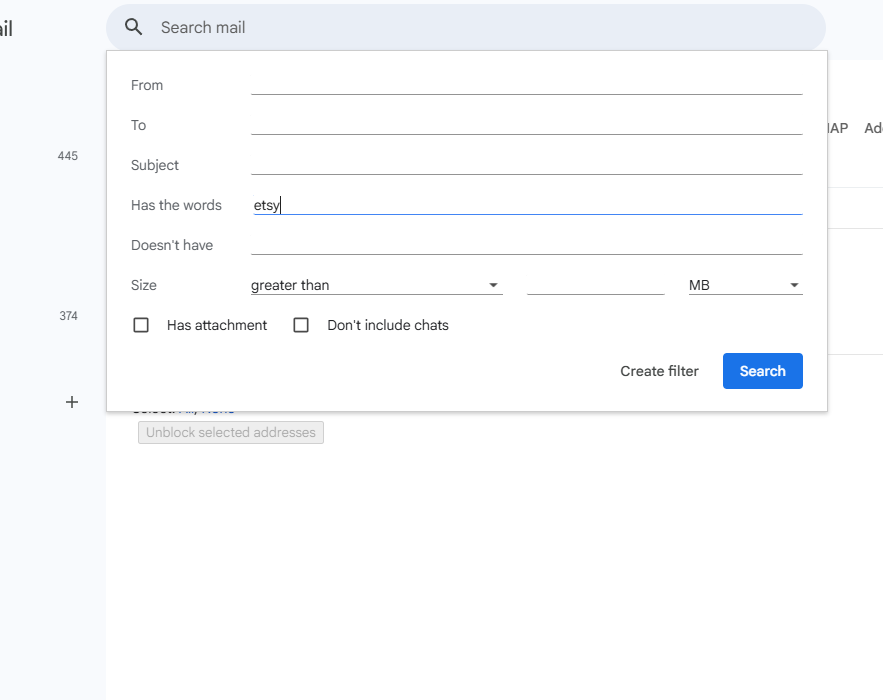
Task: Enable the Has attachment checkbox
Action: (x=142, y=325)
